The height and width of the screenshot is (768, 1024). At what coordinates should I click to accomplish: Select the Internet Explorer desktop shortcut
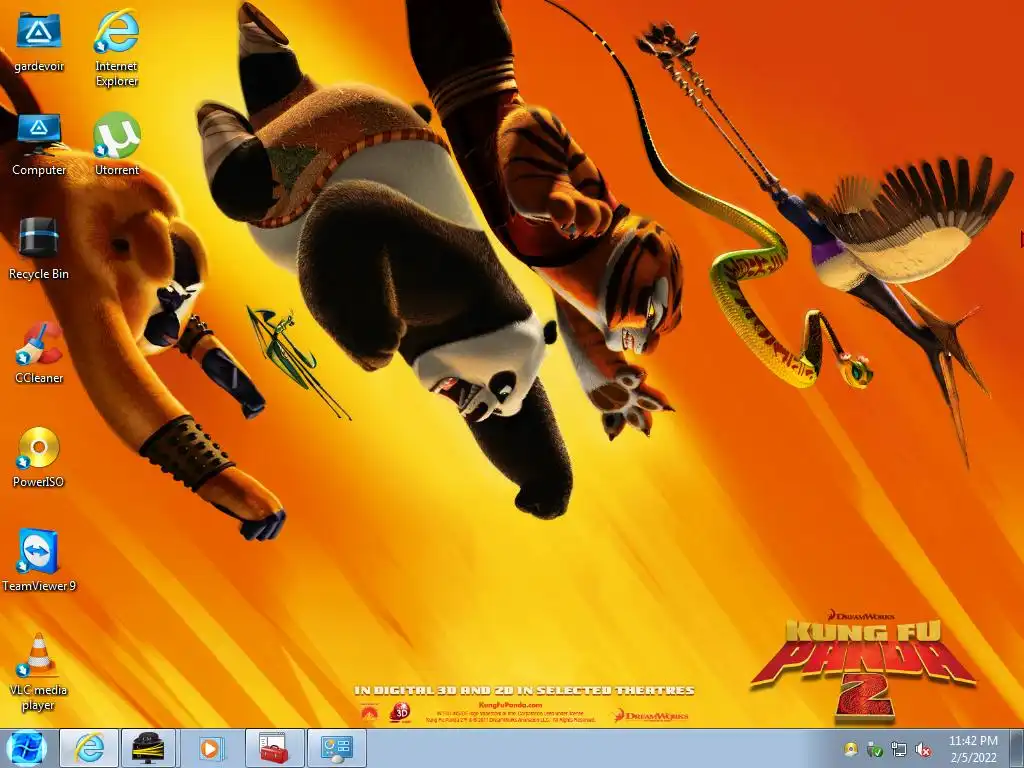click(x=116, y=48)
